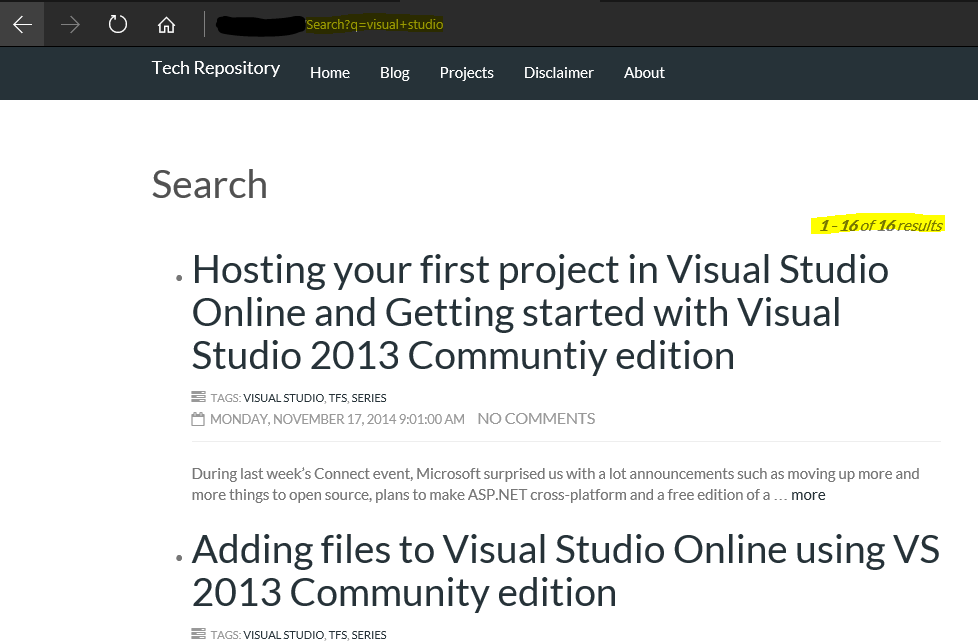
Task: Open the Tech Repository site title link
Action: point(216,68)
